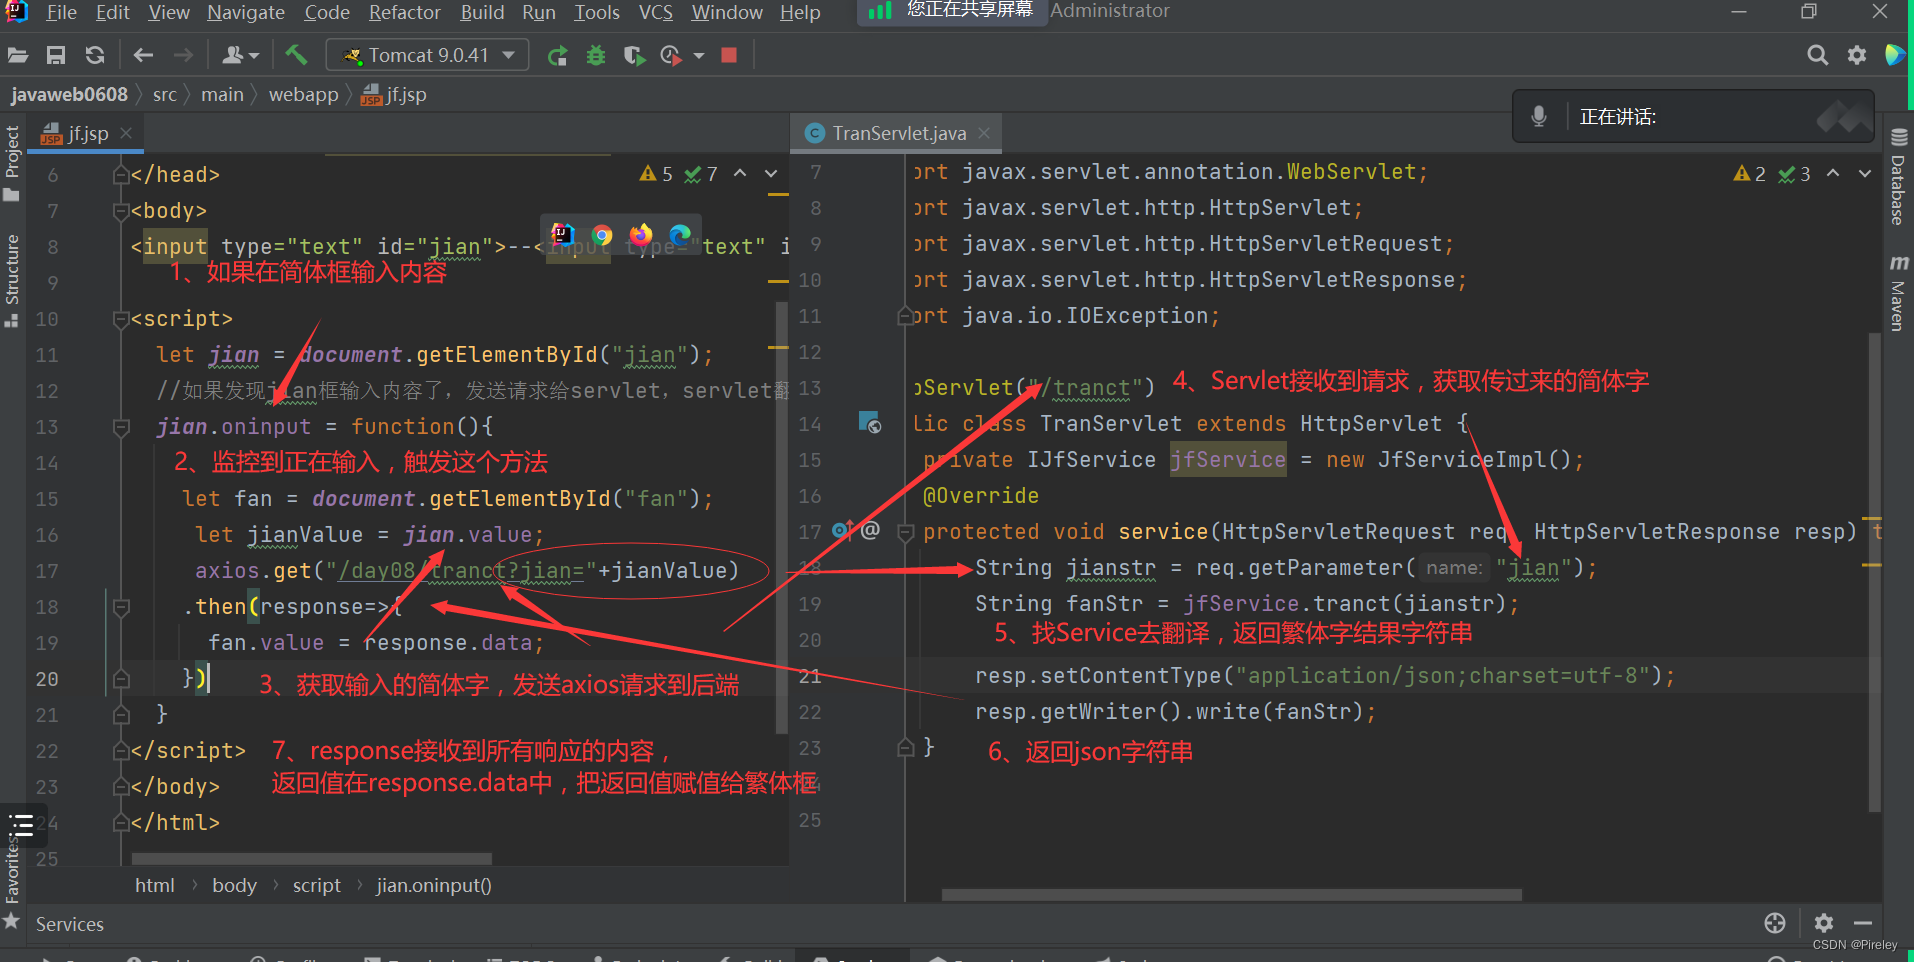Open the Maven tool window
The image size is (1914, 962).
[1898, 293]
